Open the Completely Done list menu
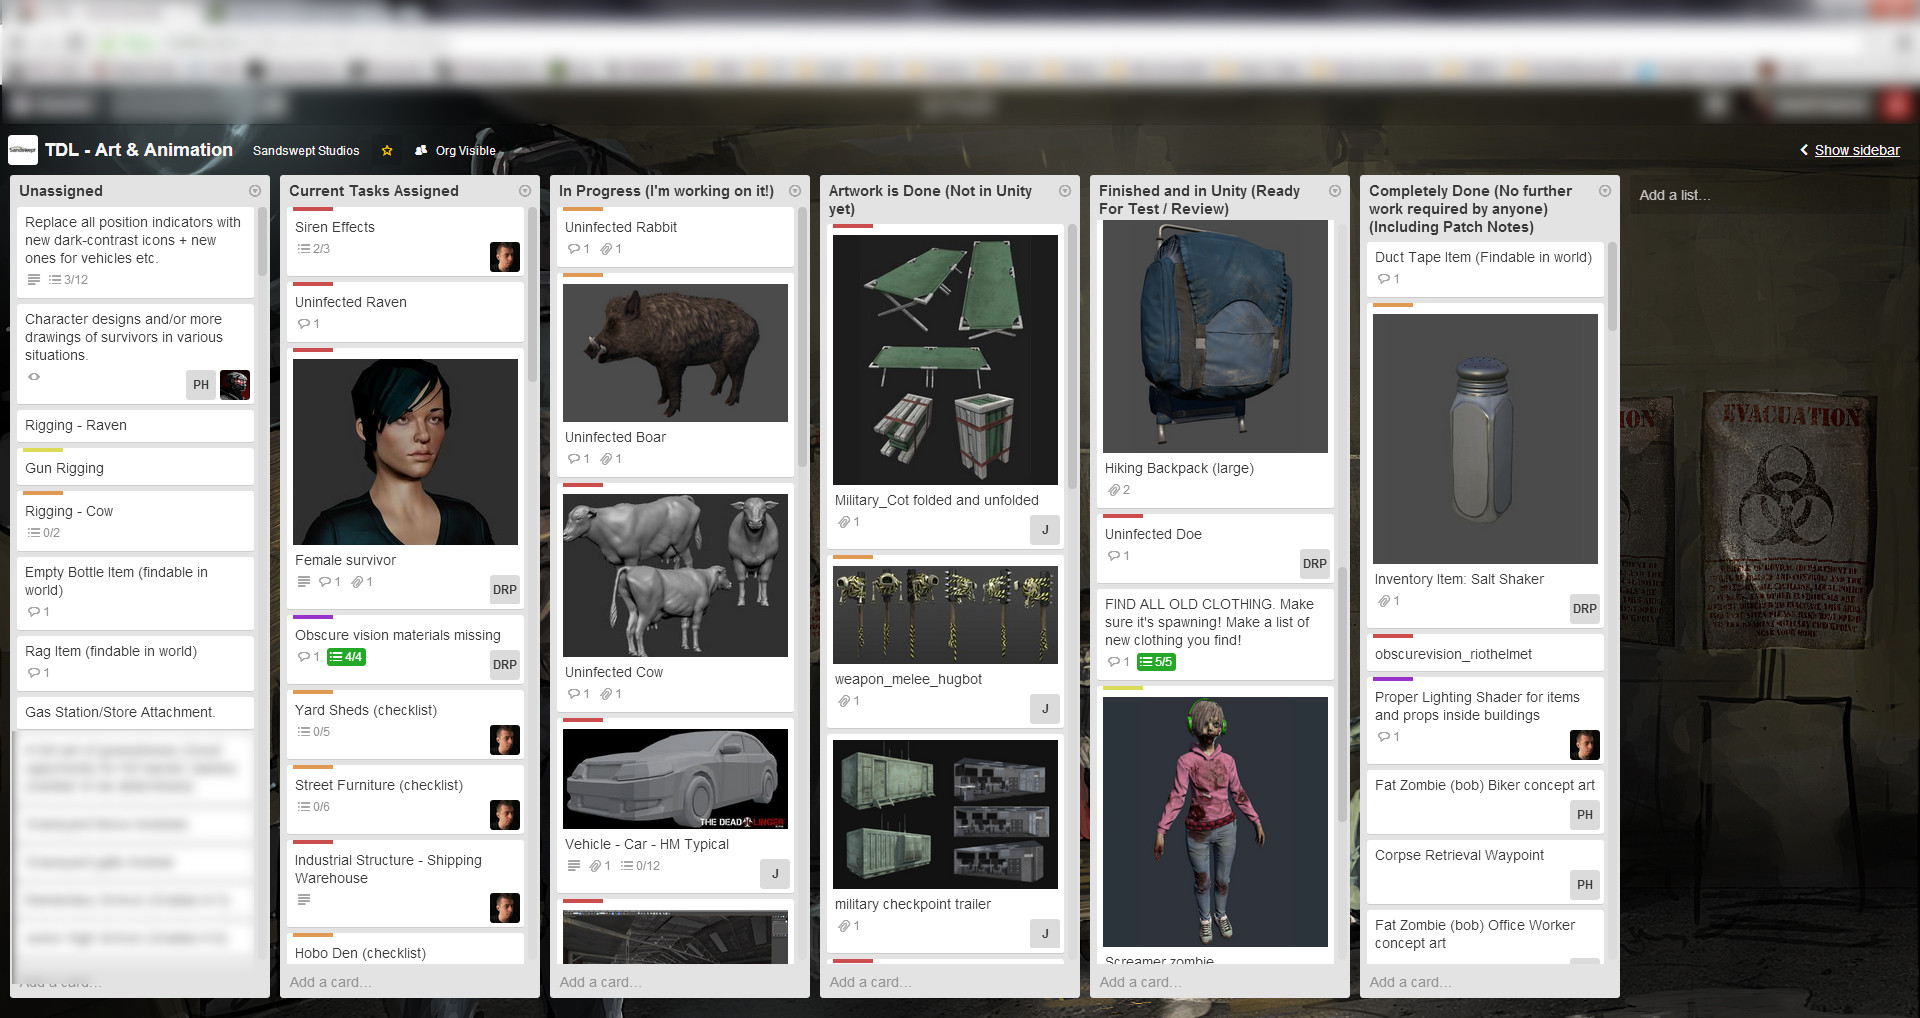The width and height of the screenshot is (1920, 1018). pyautogui.click(x=1605, y=191)
